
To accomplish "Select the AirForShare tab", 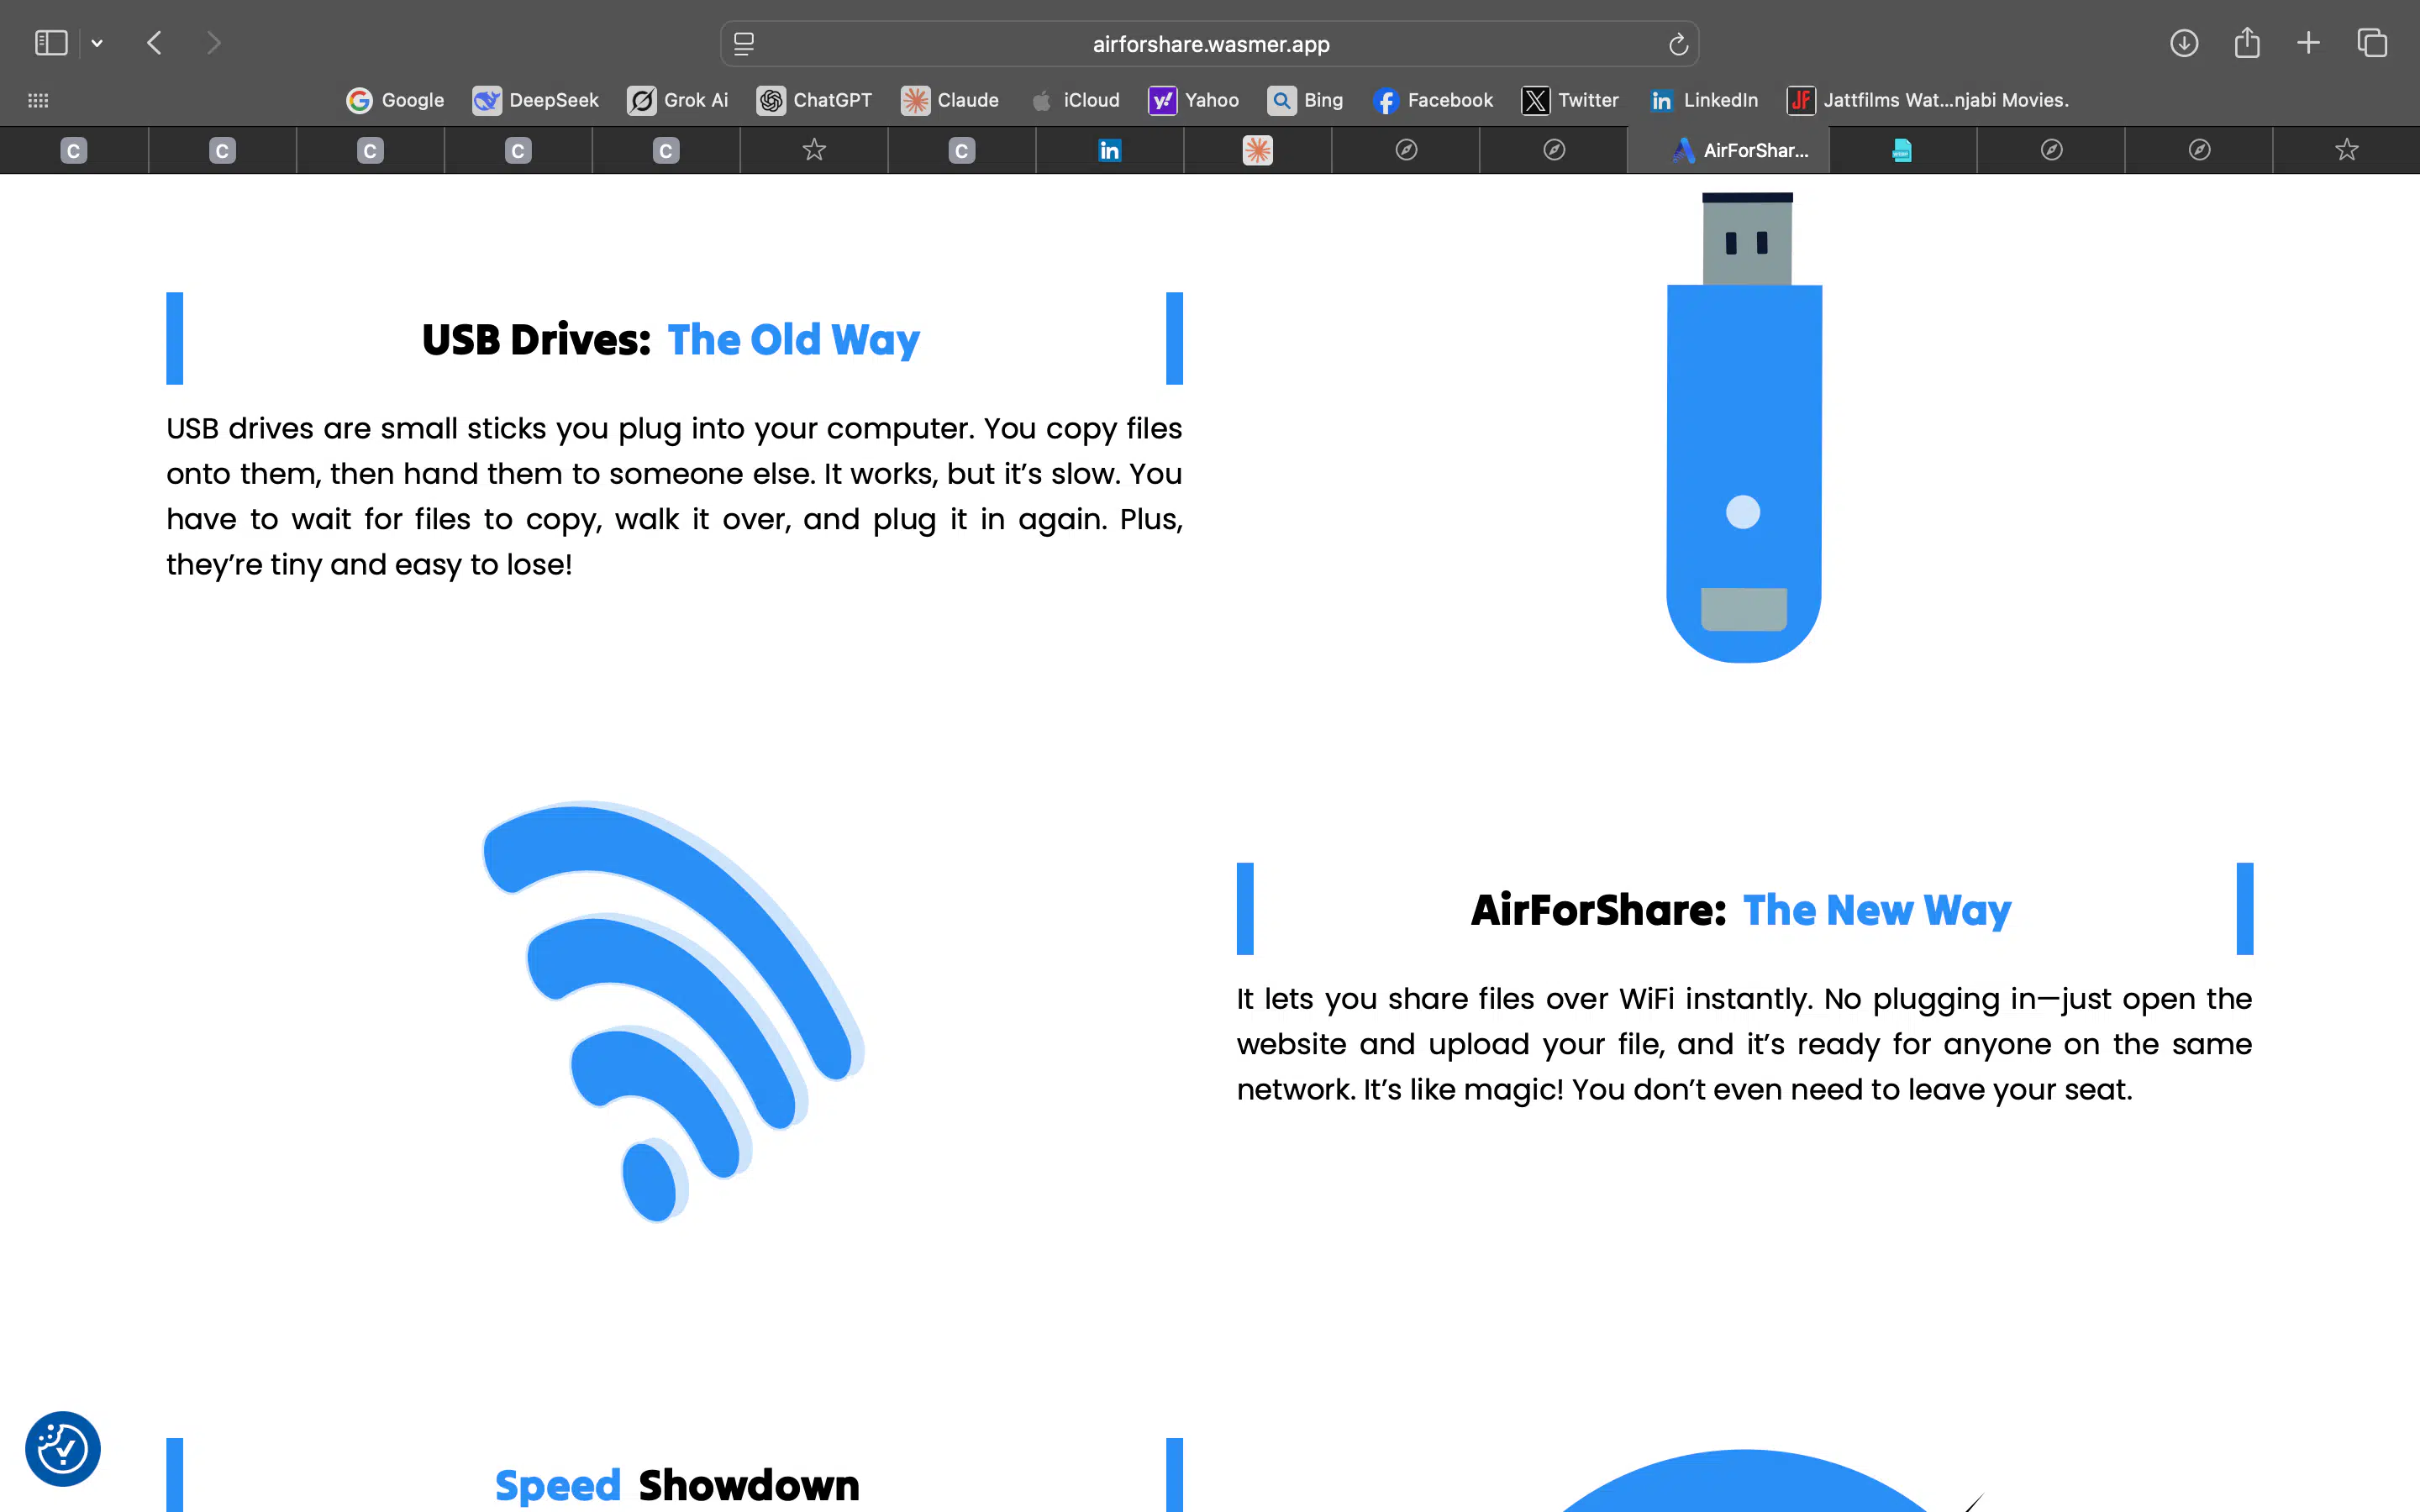I will coord(1729,150).
